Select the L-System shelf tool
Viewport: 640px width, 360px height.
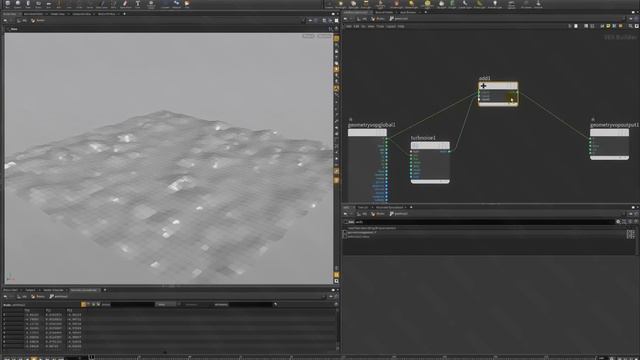click(x=165, y=4)
